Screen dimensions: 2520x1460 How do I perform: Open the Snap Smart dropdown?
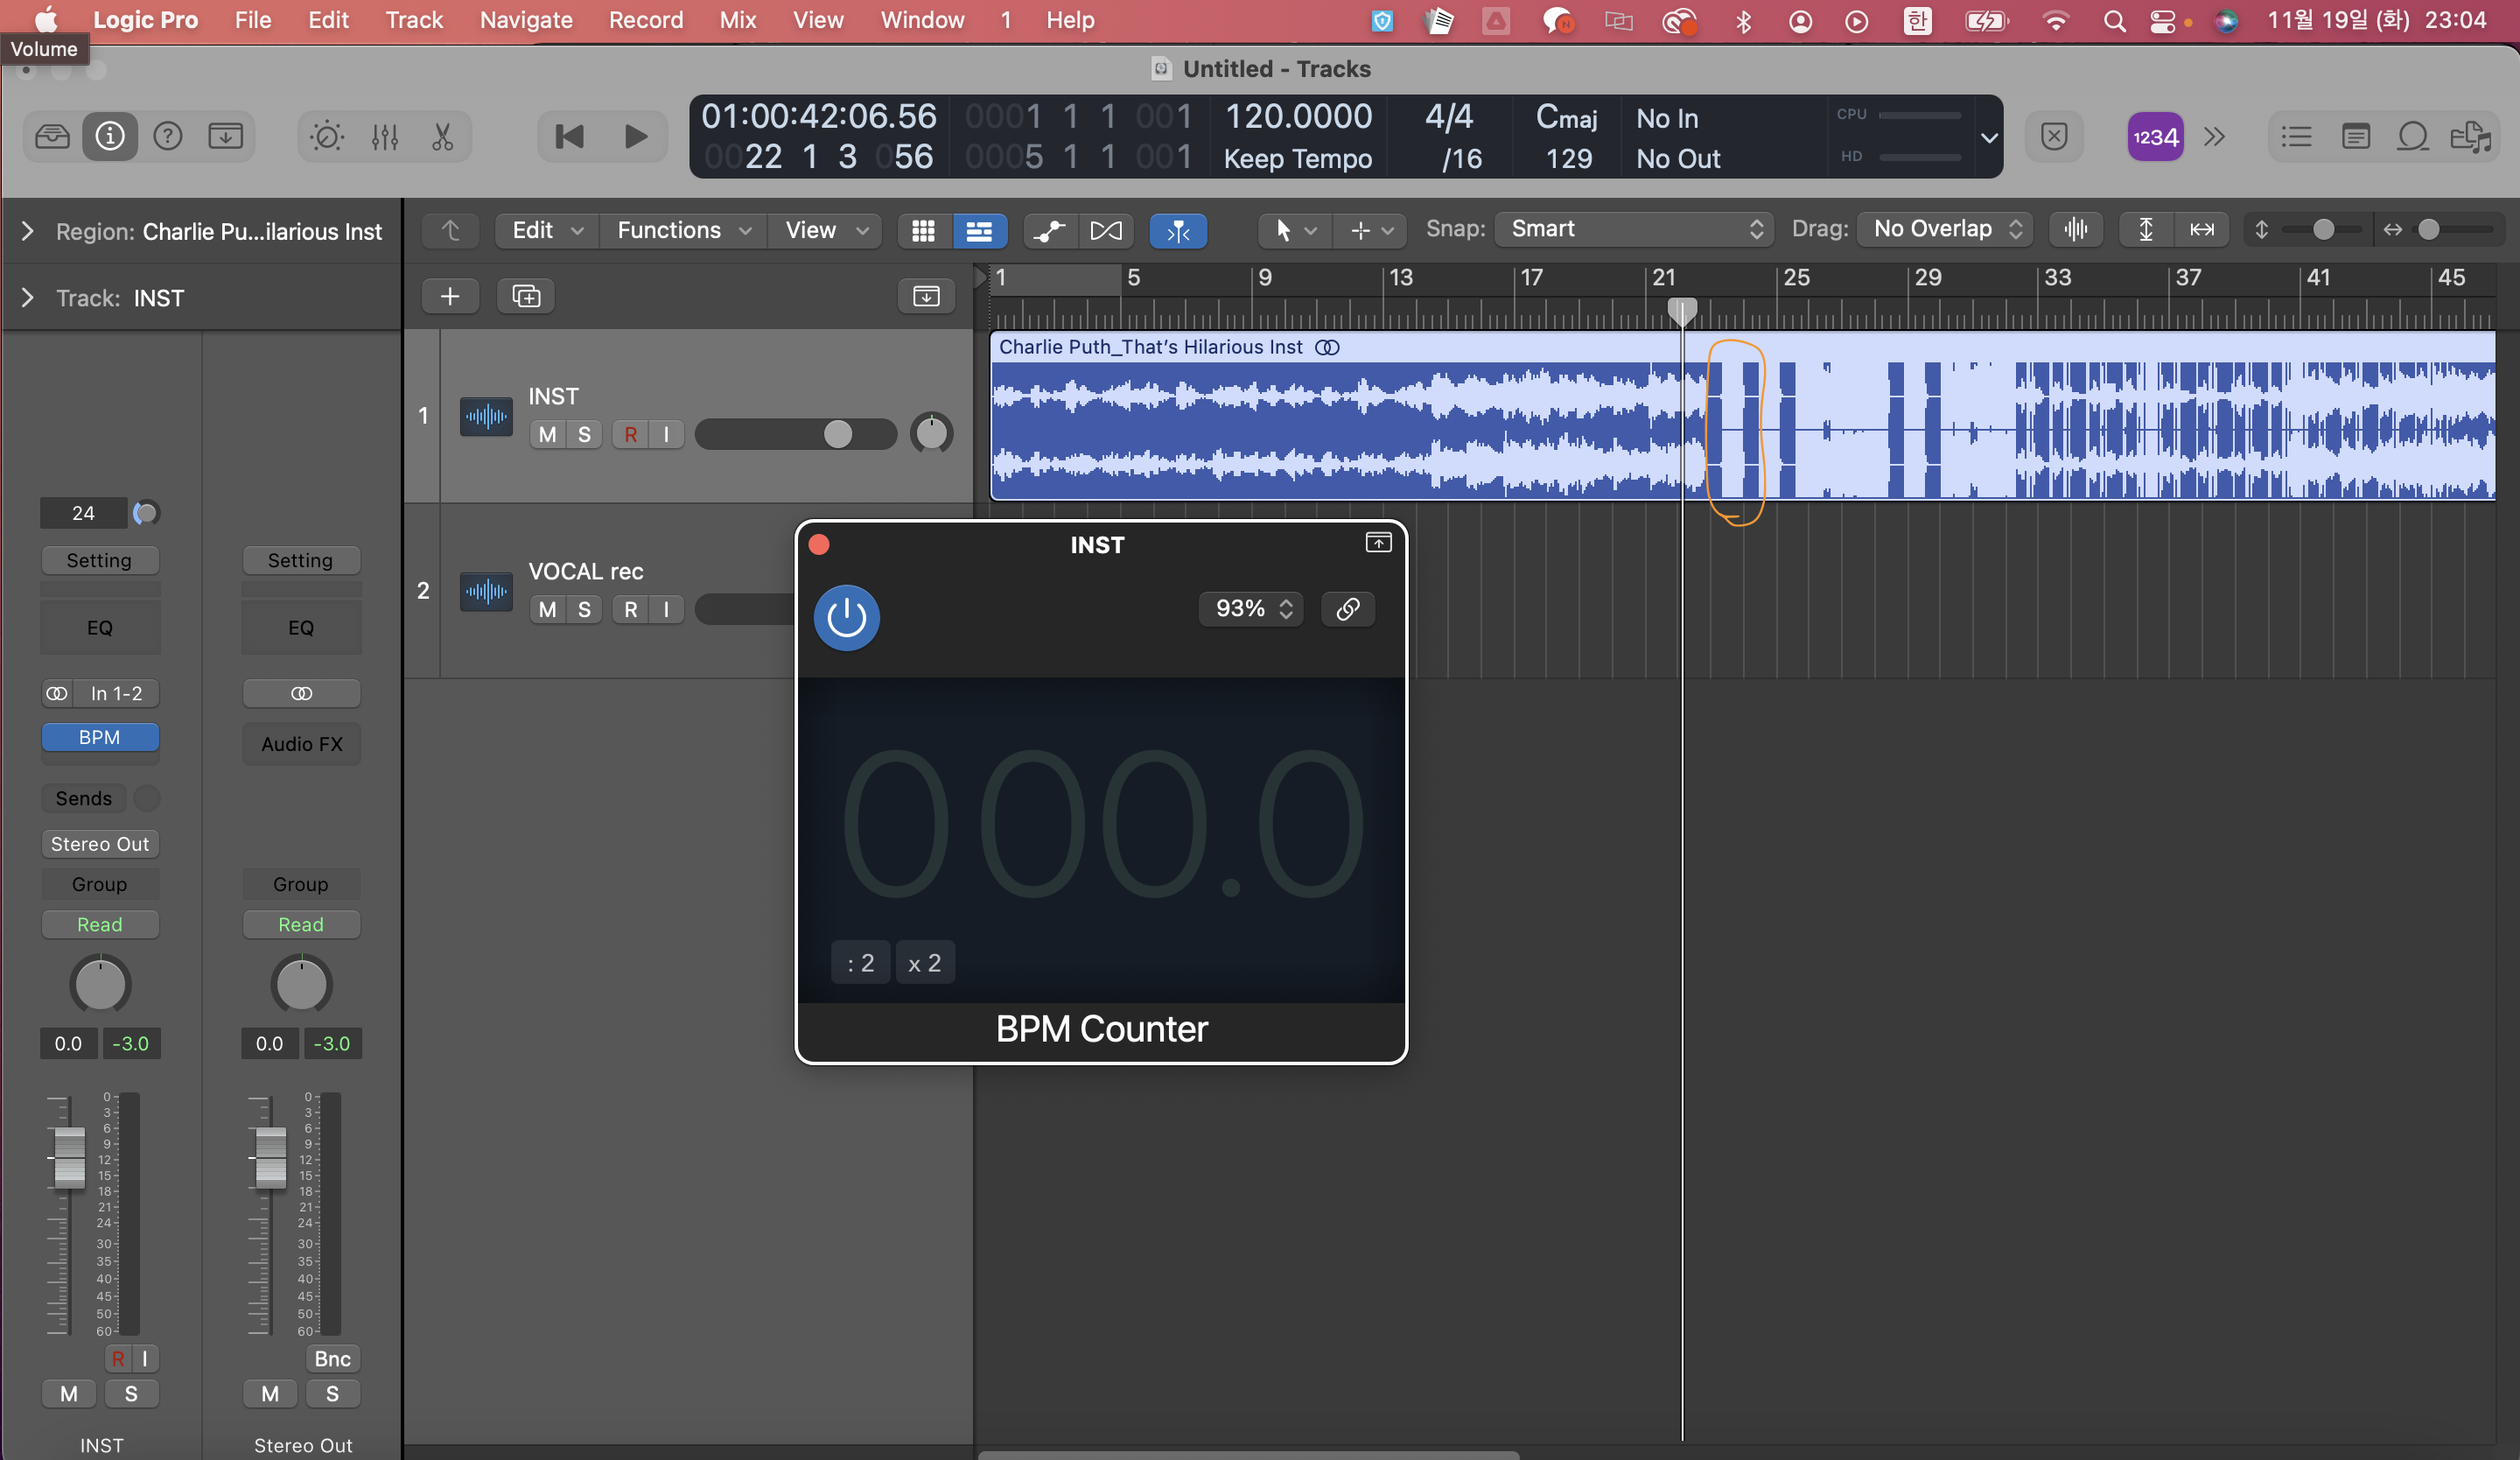[x=1633, y=229]
